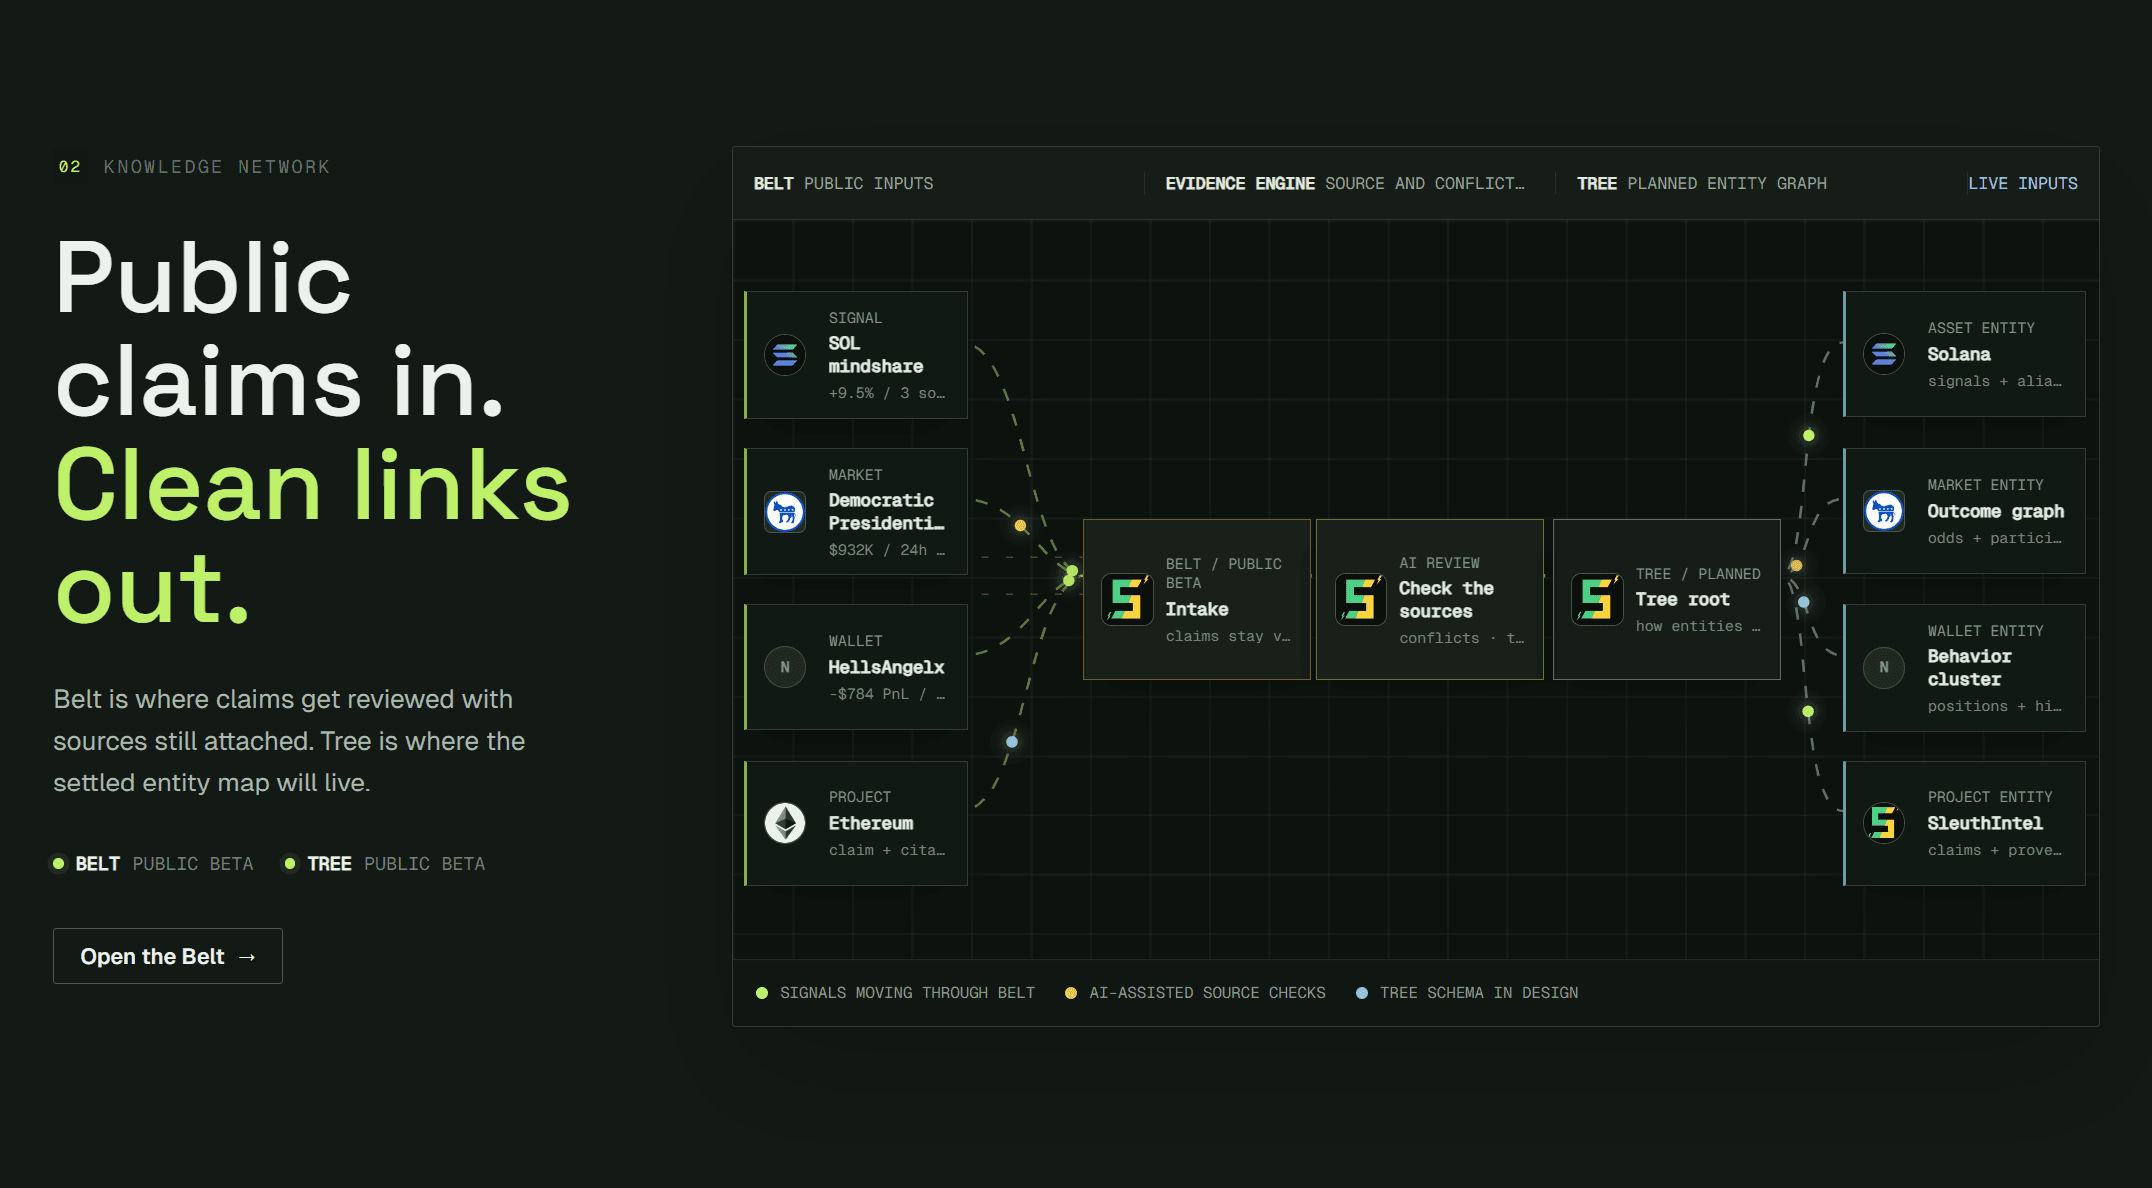Click the '$932K / 24h' market stats text
Screen dimensions: 2152x1188
click(x=886, y=550)
